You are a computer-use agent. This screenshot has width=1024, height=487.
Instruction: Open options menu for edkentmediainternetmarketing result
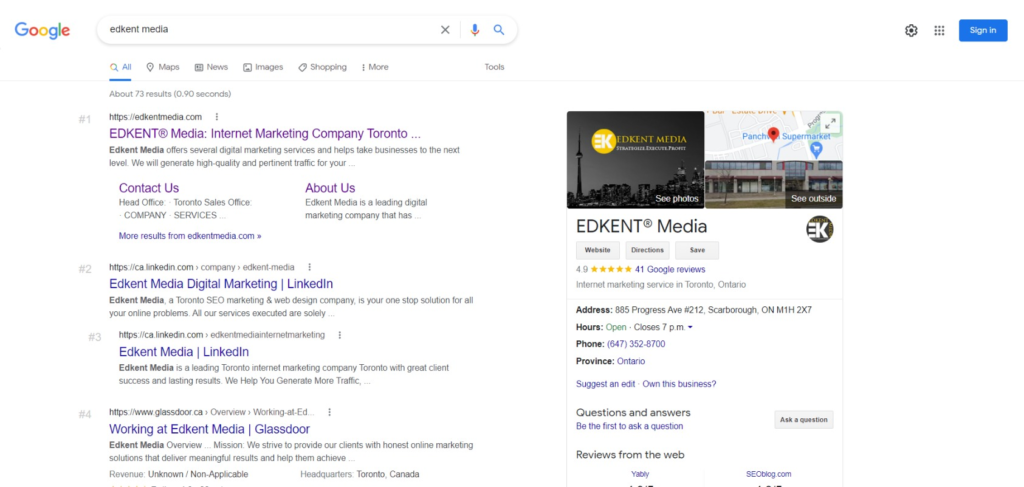point(340,335)
